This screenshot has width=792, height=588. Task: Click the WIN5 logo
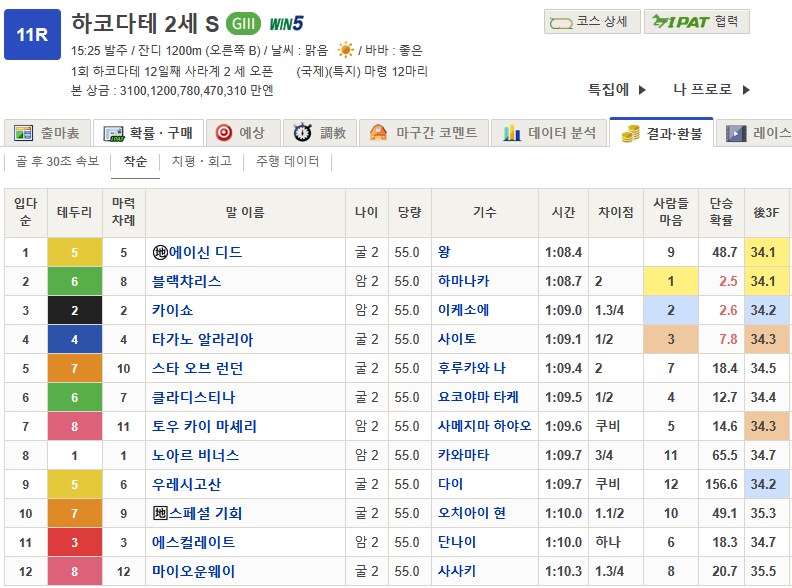286,24
